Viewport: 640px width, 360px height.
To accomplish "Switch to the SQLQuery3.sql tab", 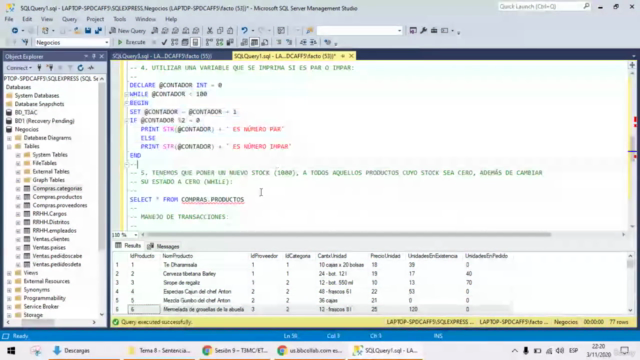I will [162, 56].
